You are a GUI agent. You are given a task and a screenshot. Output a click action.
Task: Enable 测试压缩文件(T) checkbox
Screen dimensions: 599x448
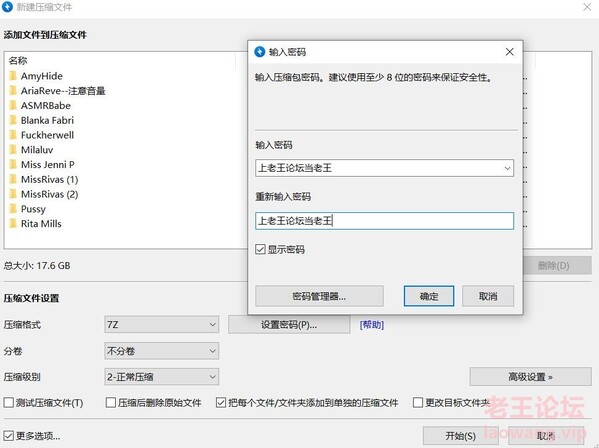point(8,403)
